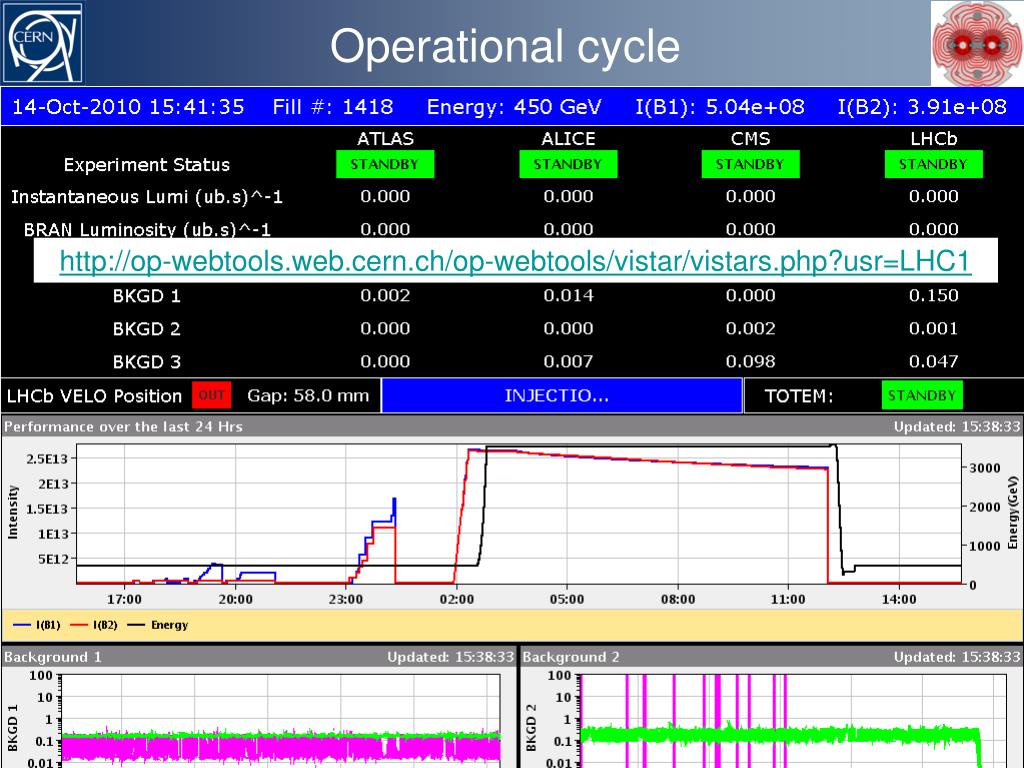The height and width of the screenshot is (768, 1024).
Task: Click the black Energy legend line
Action: (x=136, y=625)
